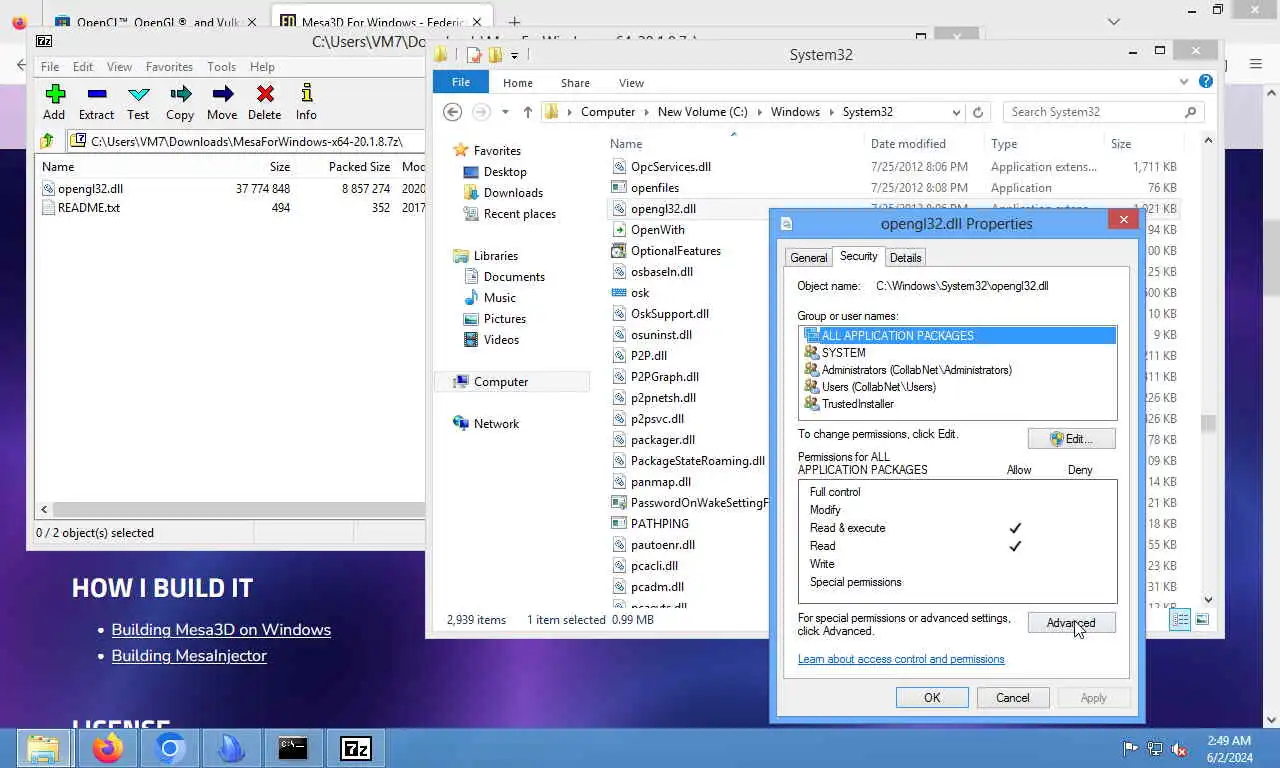Open 7-Zip from the taskbar
The image size is (1280, 768).
tap(356, 748)
